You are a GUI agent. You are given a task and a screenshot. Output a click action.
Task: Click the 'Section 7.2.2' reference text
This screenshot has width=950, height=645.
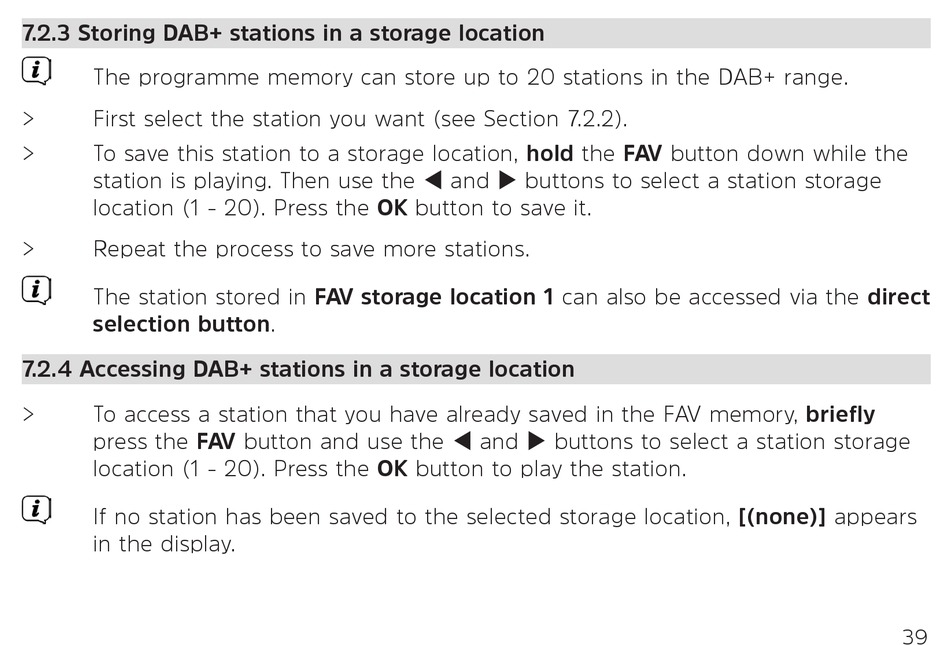tap(549, 119)
